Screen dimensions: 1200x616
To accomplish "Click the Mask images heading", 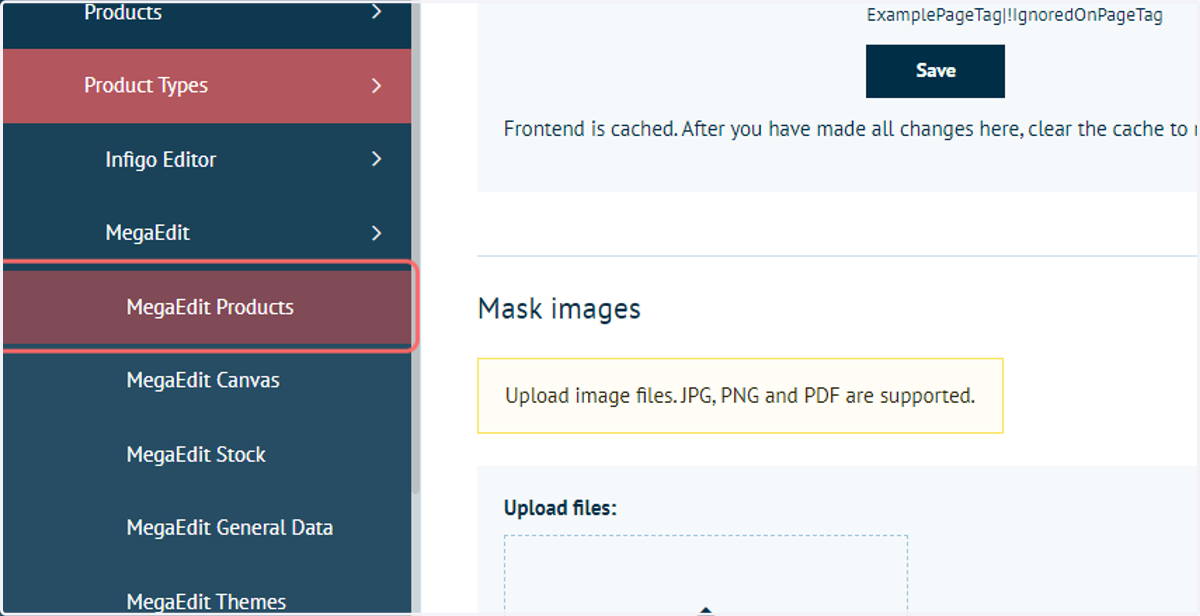I will click(x=559, y=308).
